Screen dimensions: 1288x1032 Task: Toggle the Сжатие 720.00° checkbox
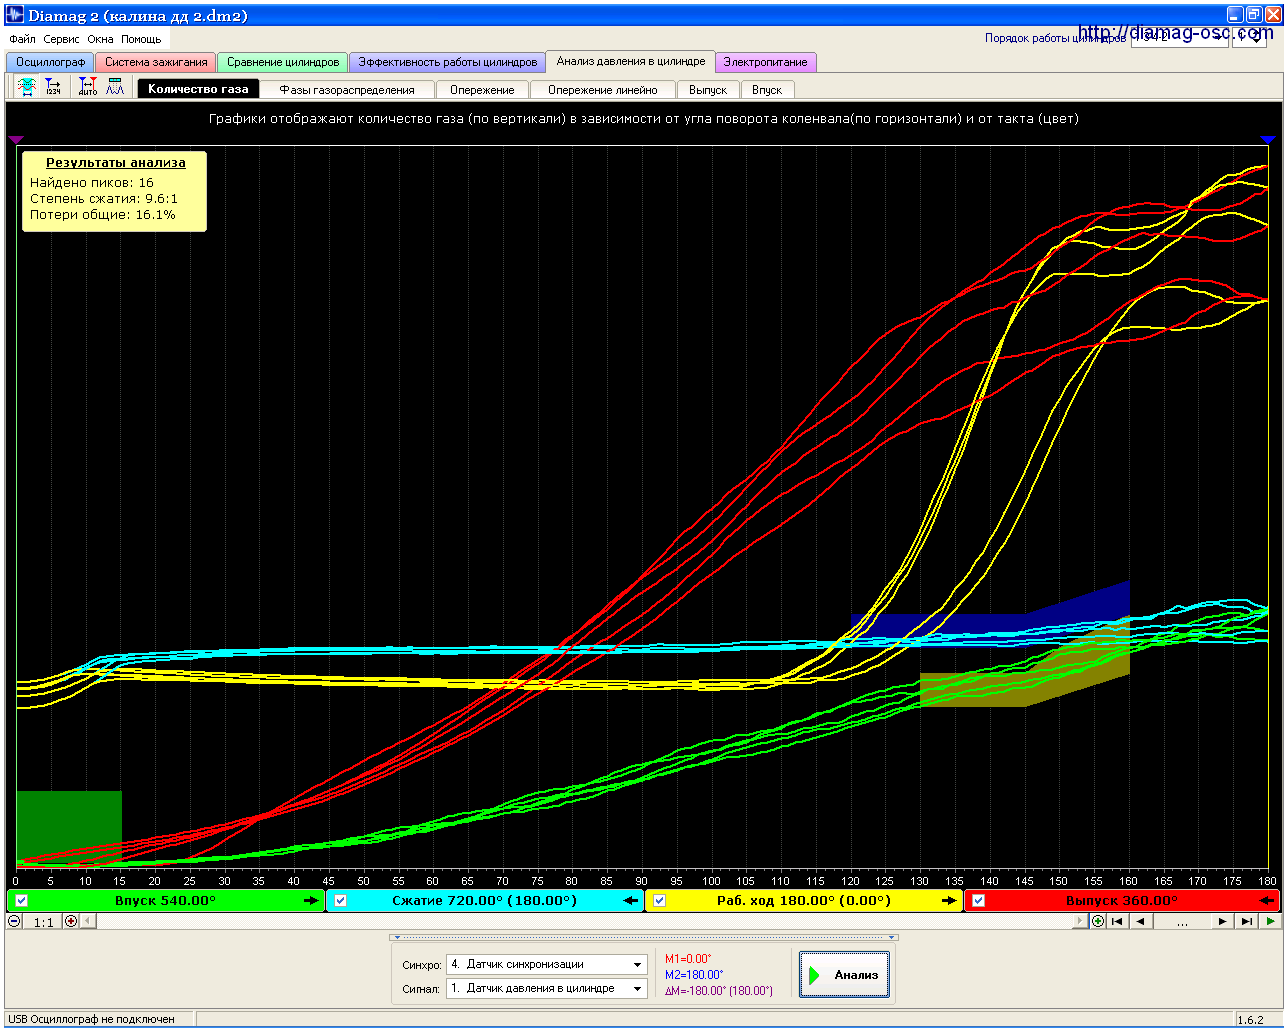(341, 901)
